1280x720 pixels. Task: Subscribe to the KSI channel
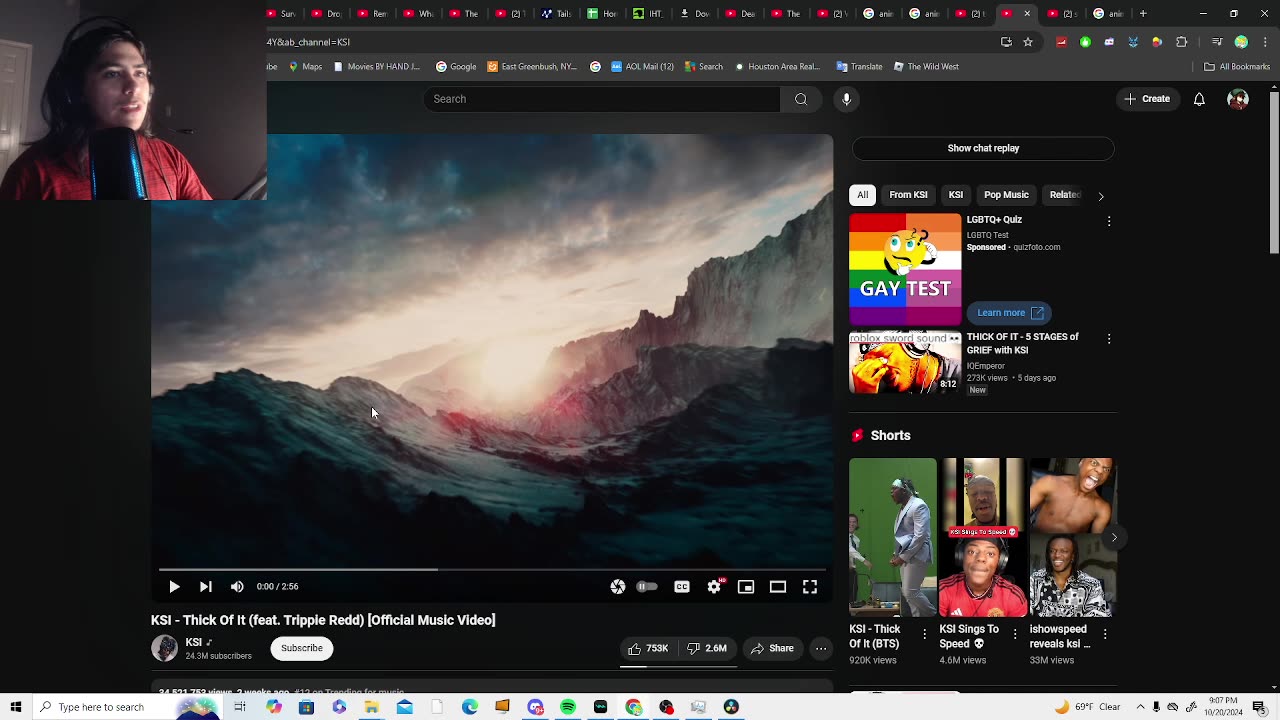point(302,648)
